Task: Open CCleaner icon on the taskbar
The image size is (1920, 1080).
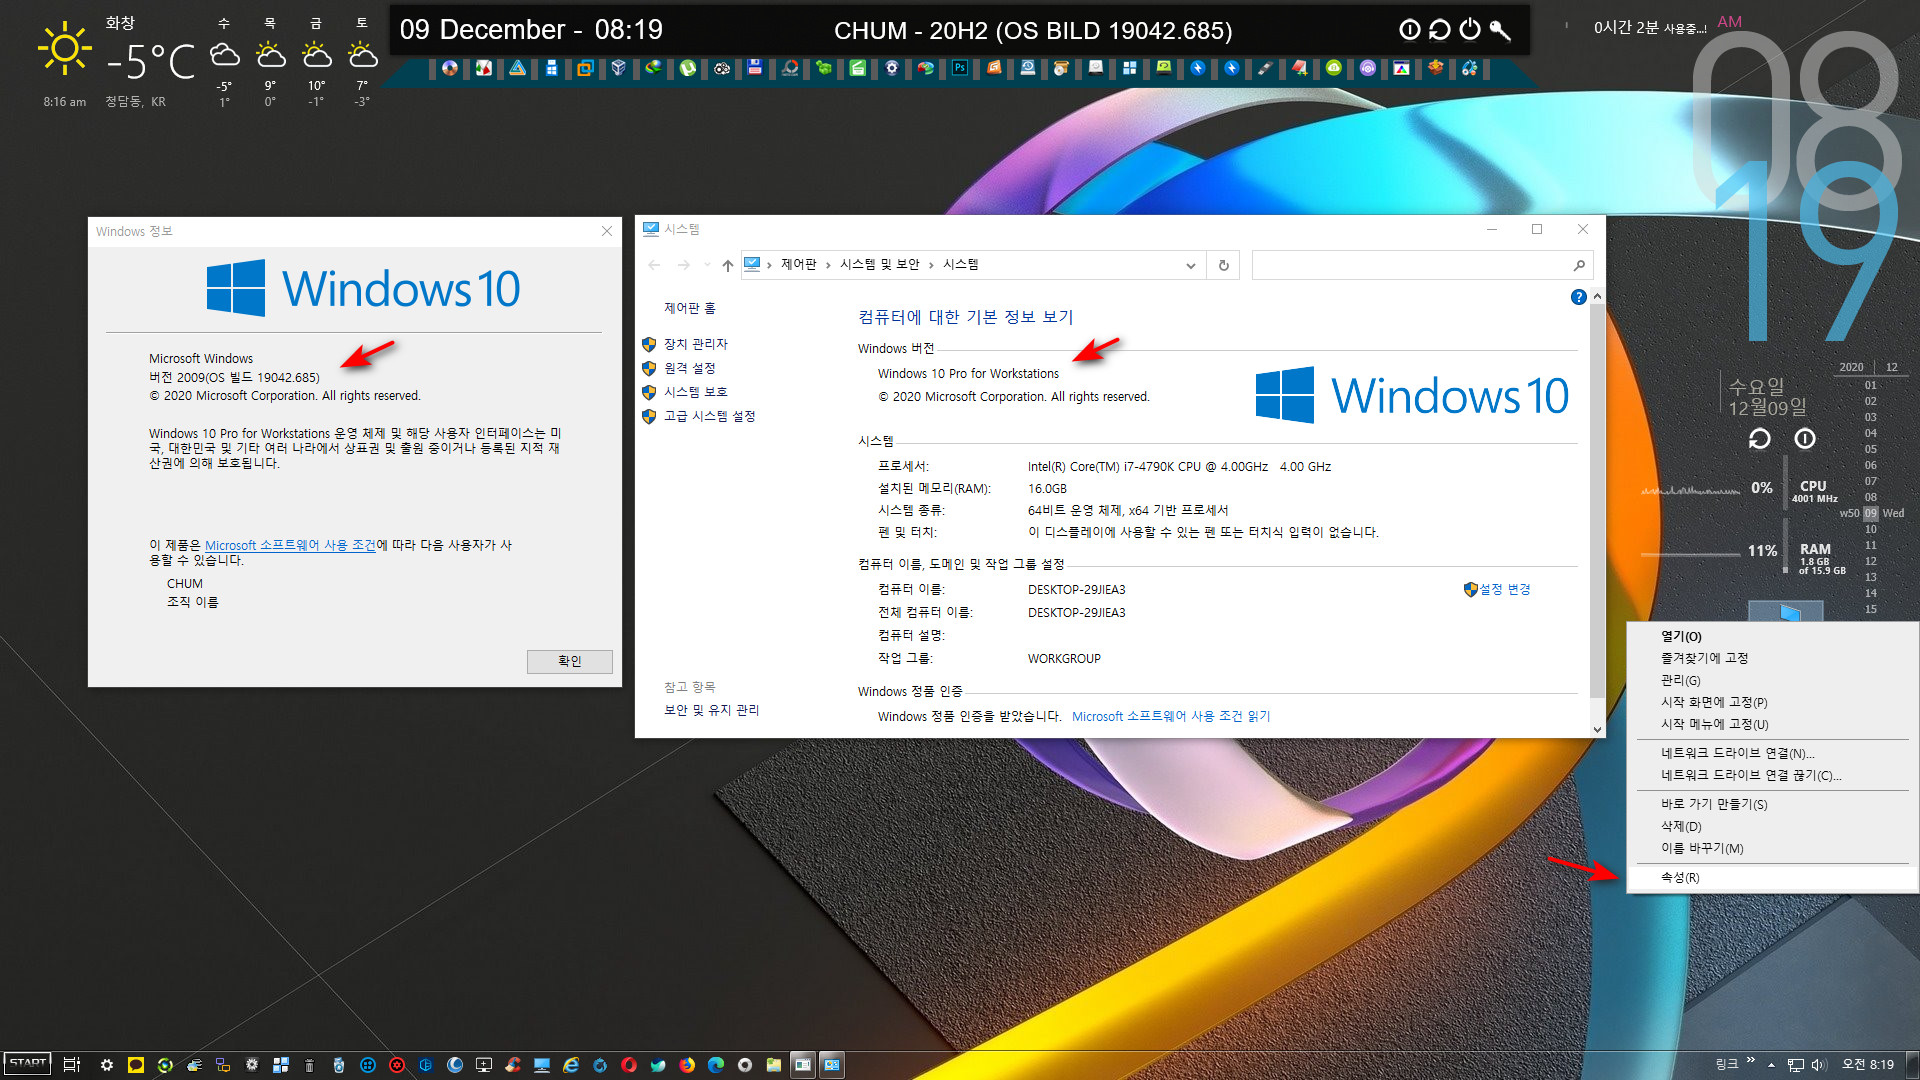Action: (513, 1065)
